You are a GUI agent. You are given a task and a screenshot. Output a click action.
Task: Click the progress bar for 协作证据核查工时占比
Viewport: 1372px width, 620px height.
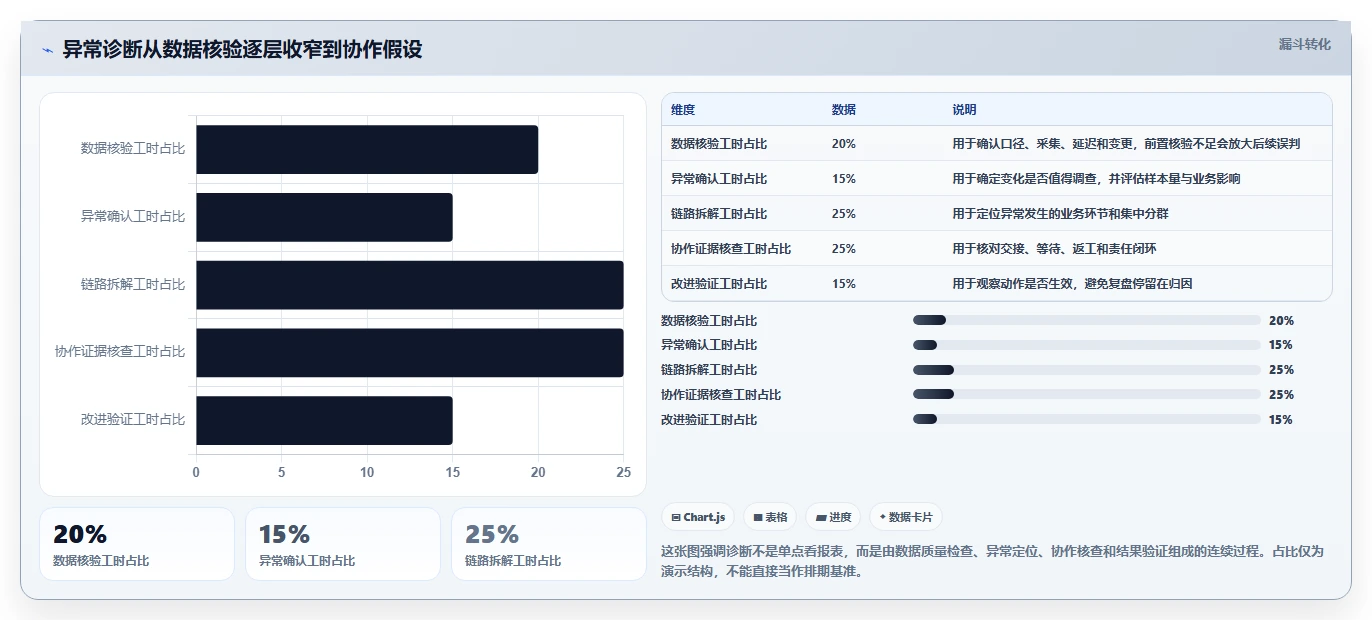[1086, 395]
